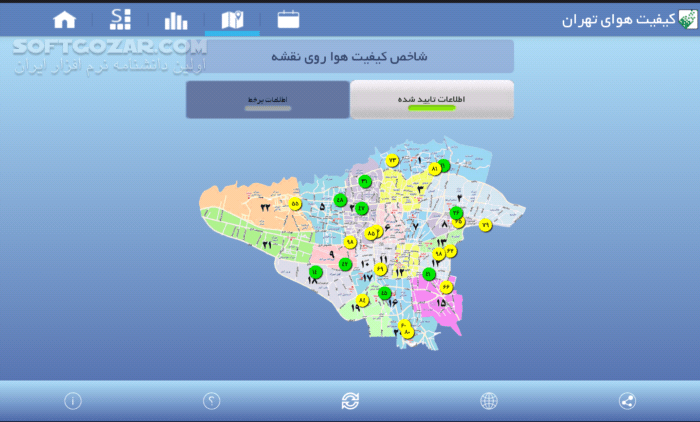Open the stations list icon with S
700x422 pixels.
121,20
